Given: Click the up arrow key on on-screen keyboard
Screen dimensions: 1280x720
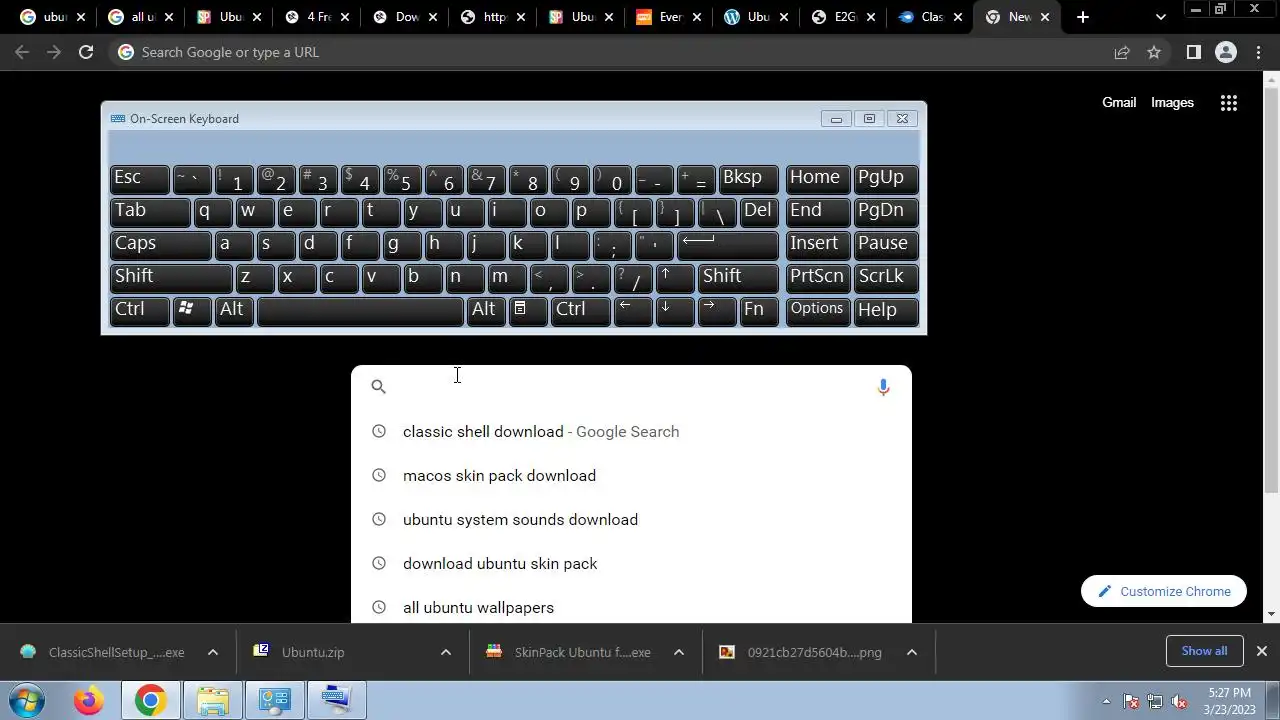Looking at the screenshot, I should pyautogui.click(x=677, y=278).
